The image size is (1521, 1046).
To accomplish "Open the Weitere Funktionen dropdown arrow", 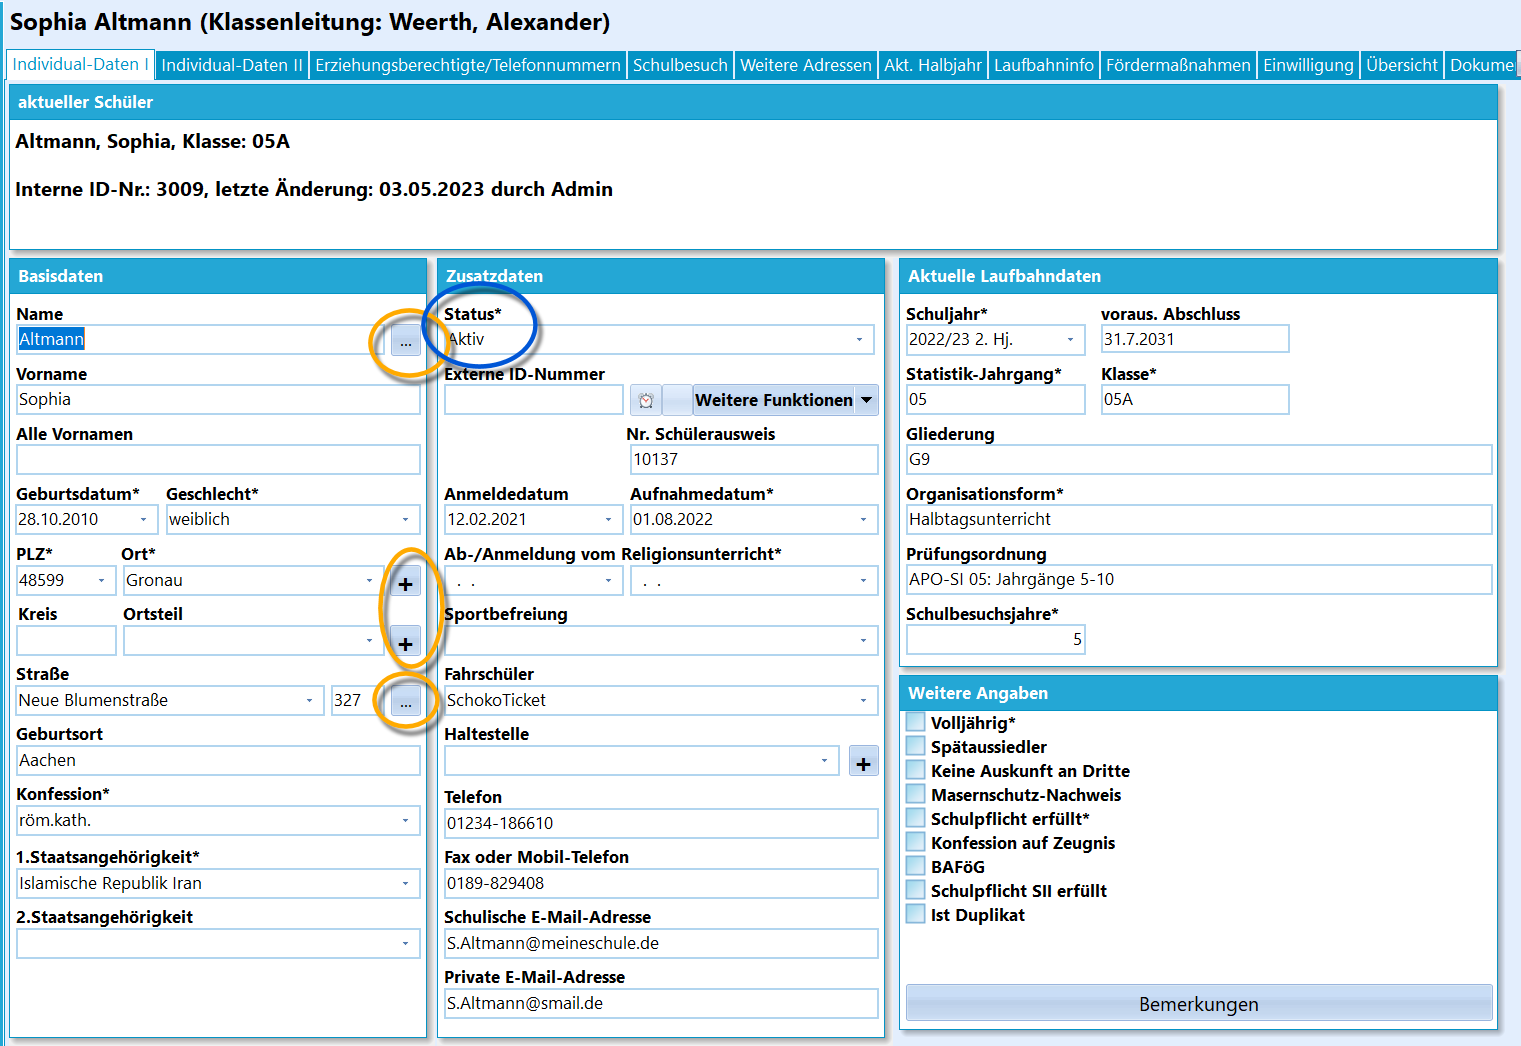I will 867,400.
